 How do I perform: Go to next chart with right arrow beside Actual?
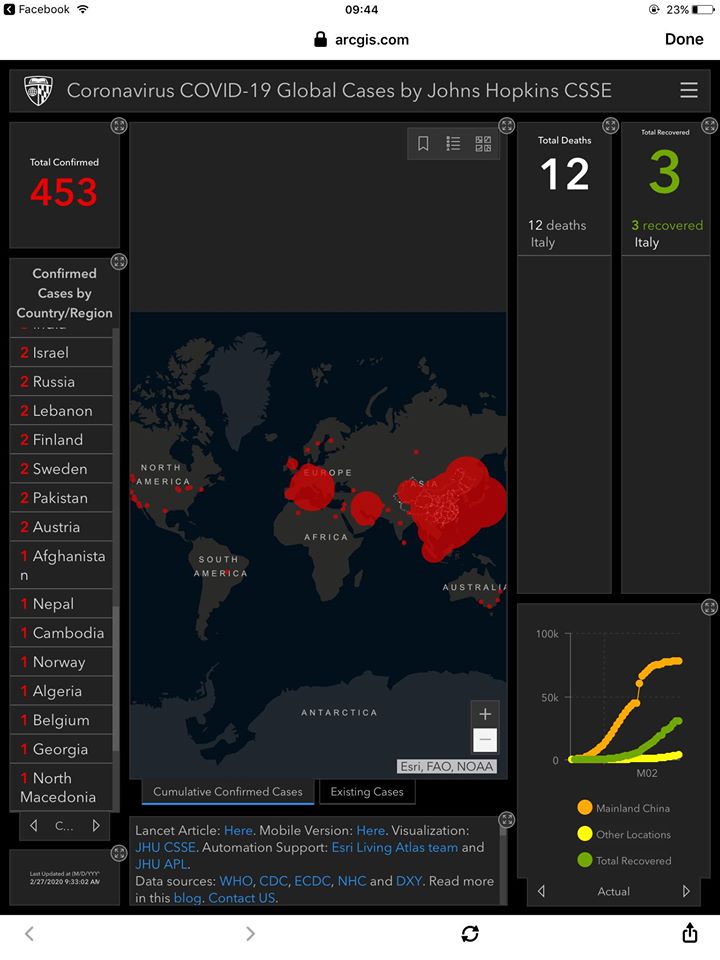[x=686, y=891]
